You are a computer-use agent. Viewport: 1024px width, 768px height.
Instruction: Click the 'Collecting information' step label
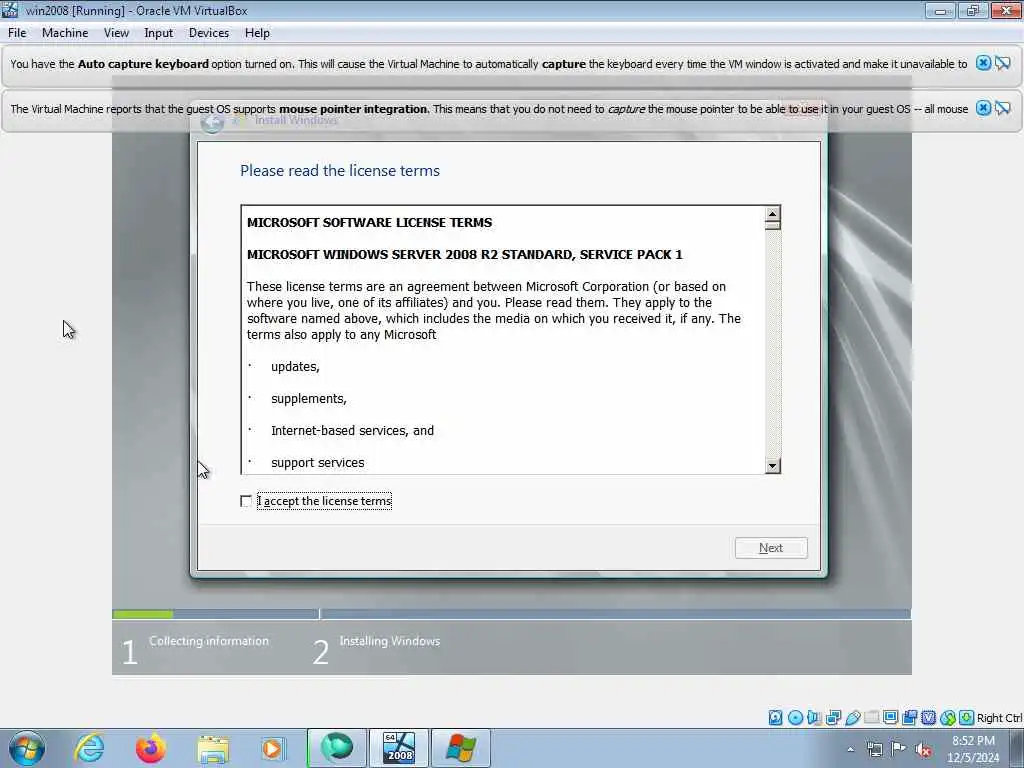pyautogui.click(x=209, y=641)
